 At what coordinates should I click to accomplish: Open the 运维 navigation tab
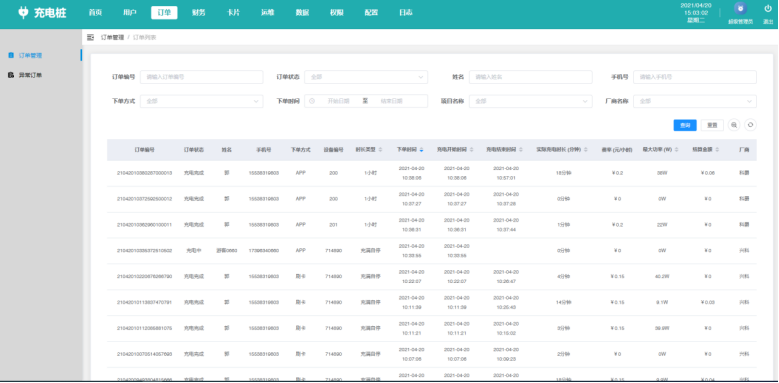[x=267, y=13]
